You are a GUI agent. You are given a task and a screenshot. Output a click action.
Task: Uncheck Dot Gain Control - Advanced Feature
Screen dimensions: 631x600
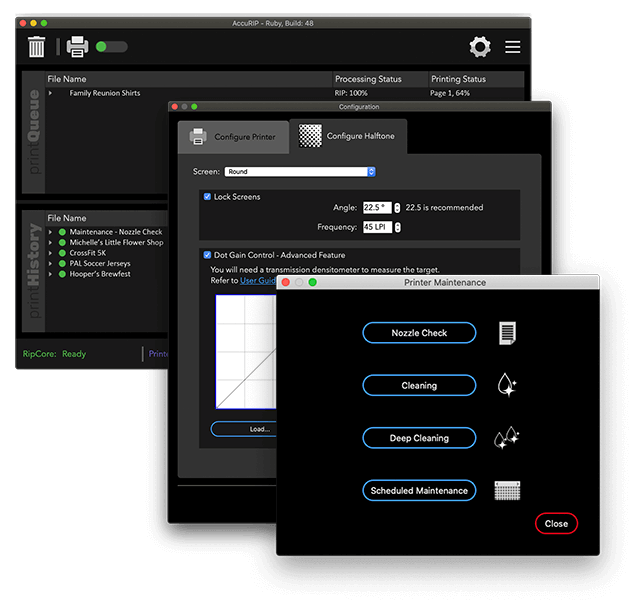(207, 255)
